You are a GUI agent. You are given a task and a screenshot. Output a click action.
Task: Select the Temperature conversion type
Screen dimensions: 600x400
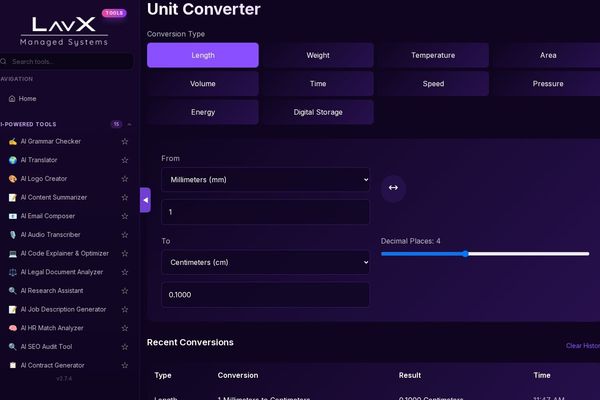coord(433,55)
